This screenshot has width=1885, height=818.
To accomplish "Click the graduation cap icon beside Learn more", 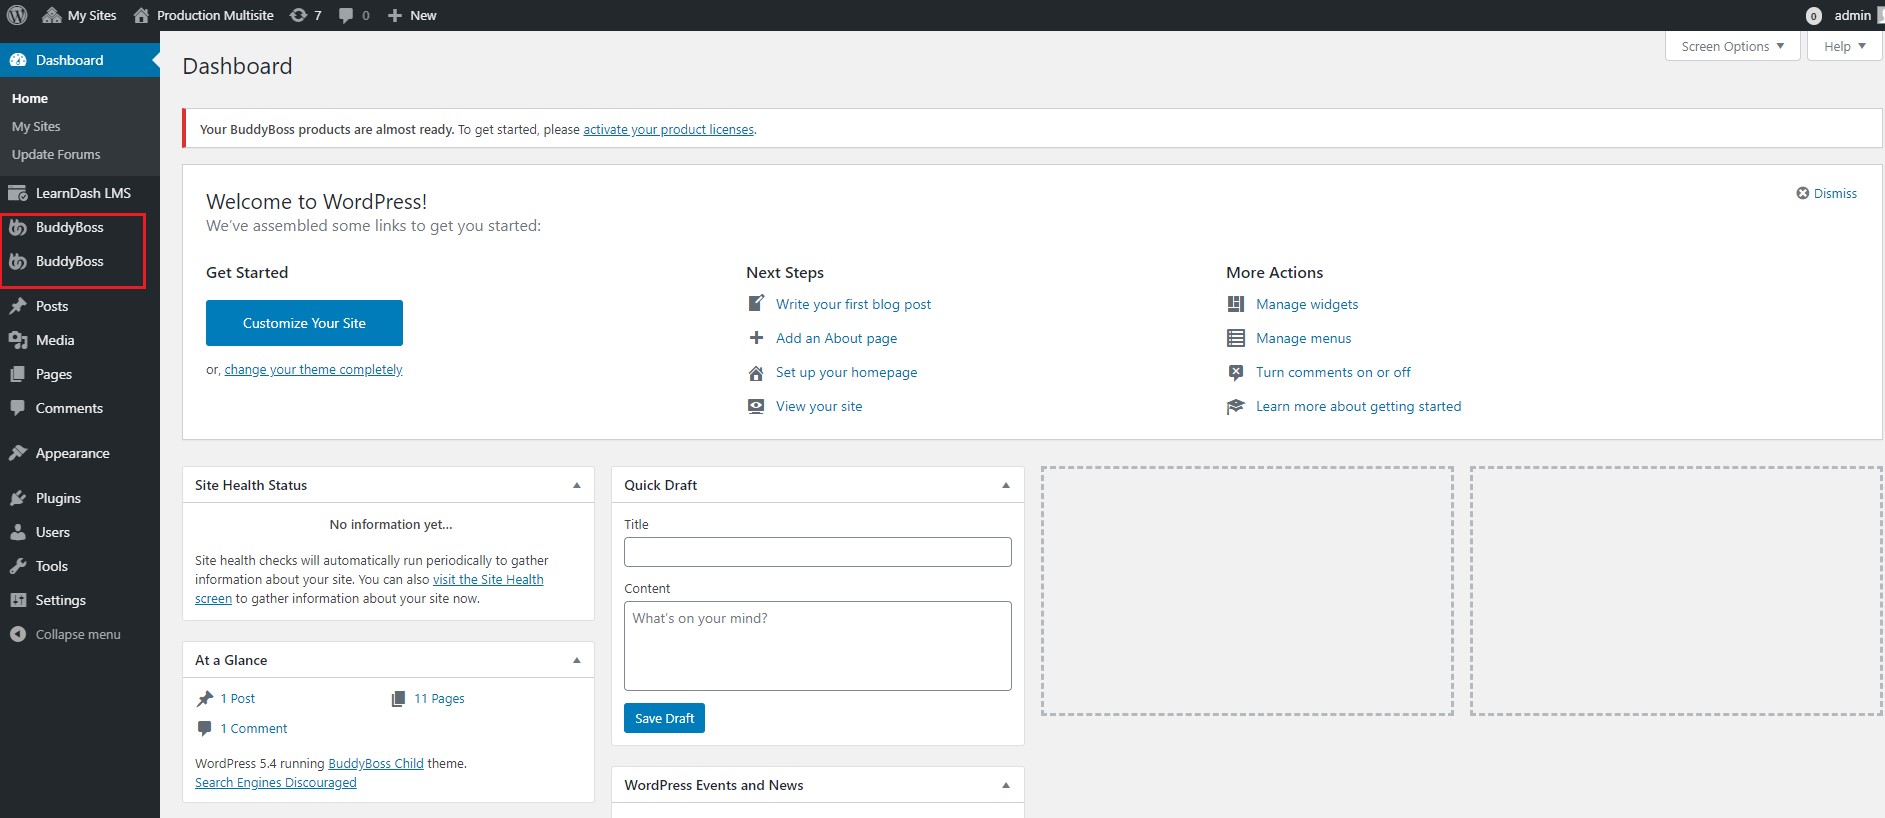I will tap(1236, 406).
